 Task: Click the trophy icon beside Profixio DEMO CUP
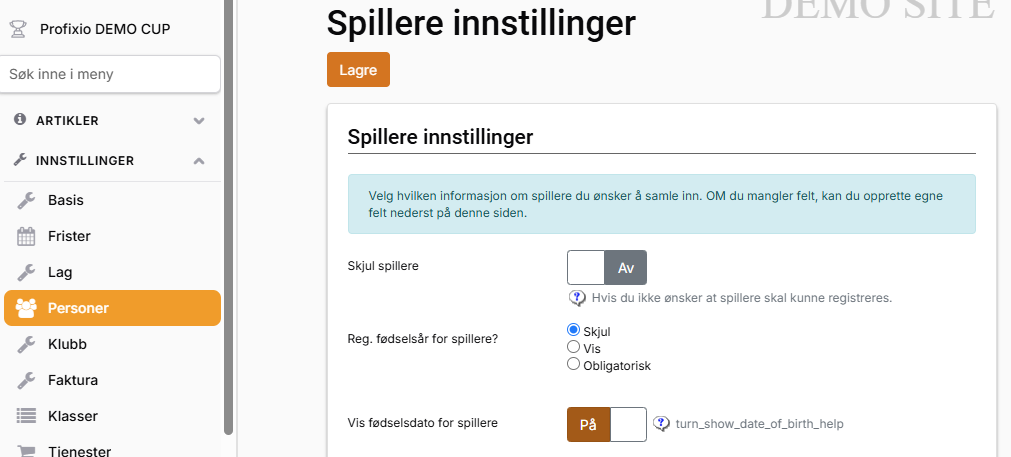point(17,29)
